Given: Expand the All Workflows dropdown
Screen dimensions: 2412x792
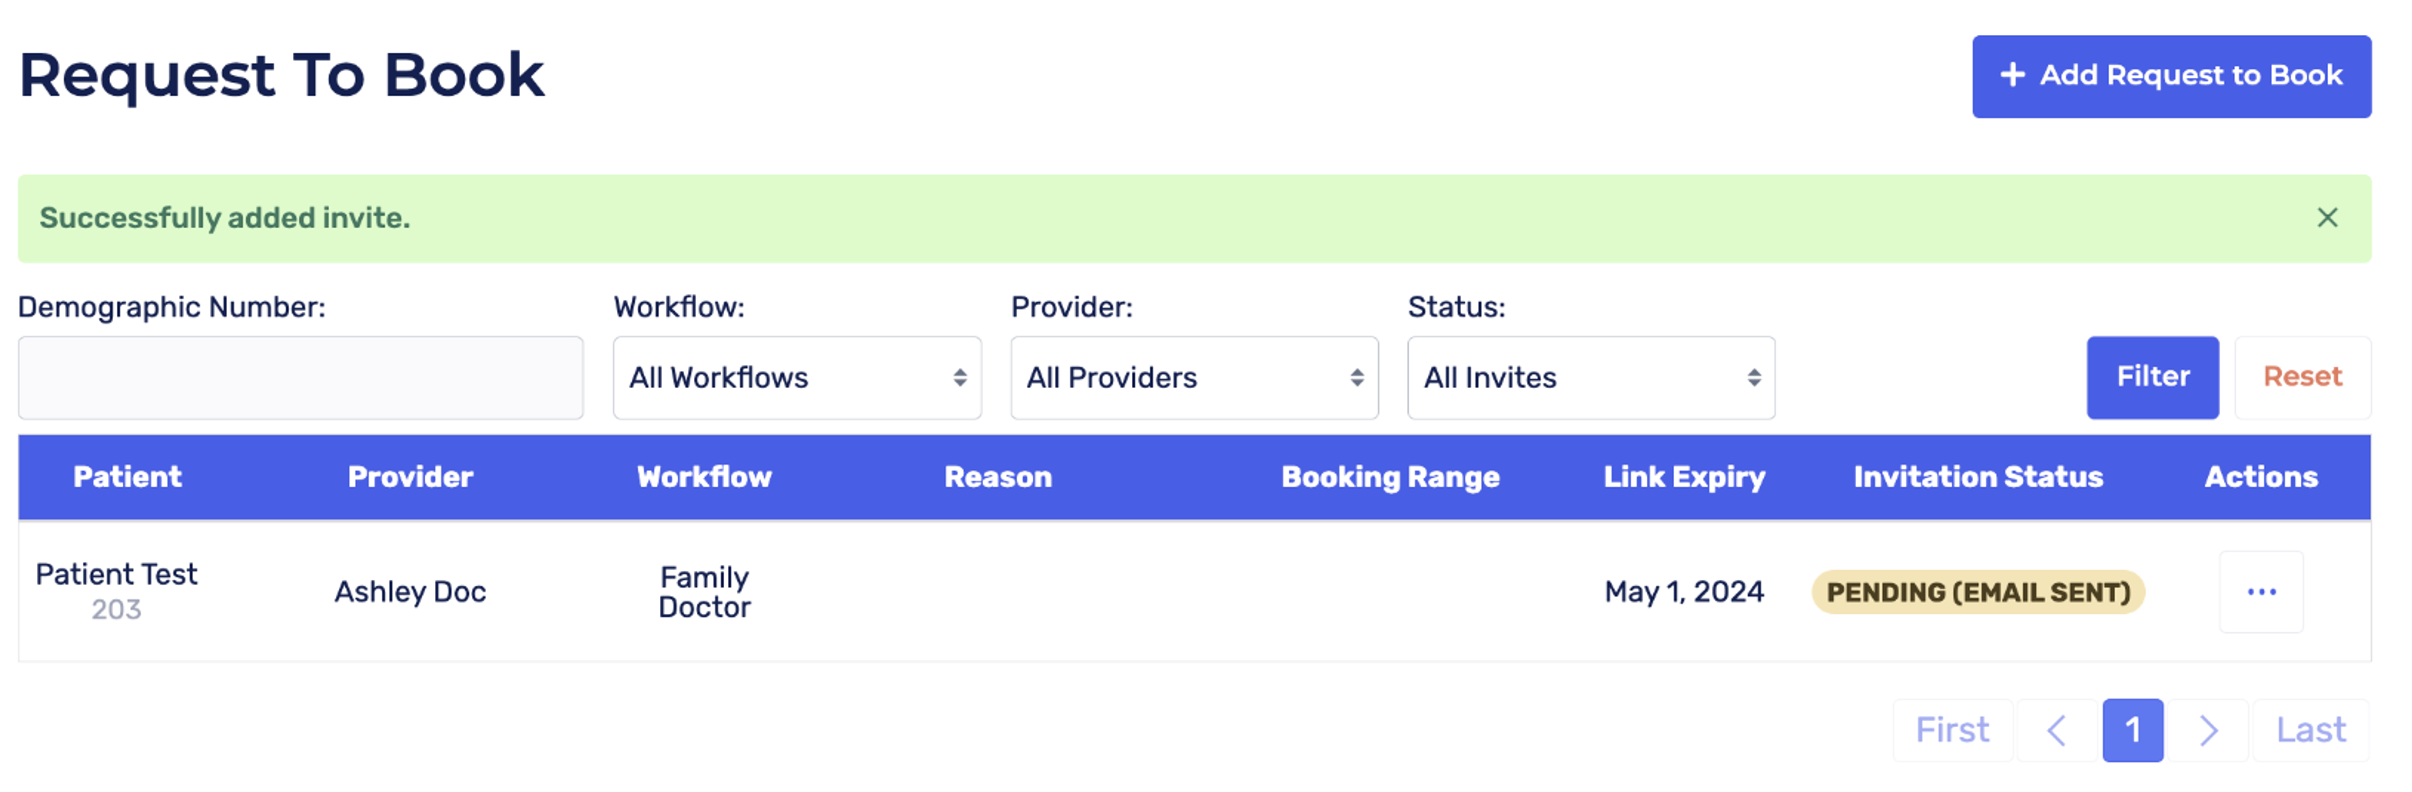Looking at the screenshot, I should tap(797, 378).
